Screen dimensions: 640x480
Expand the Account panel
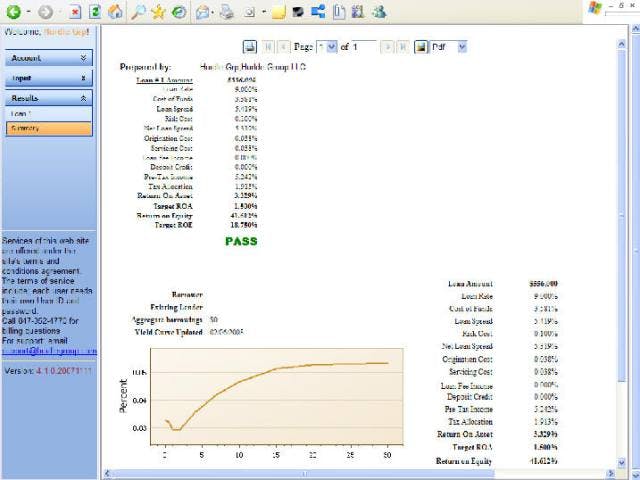[x=83, y=59]
